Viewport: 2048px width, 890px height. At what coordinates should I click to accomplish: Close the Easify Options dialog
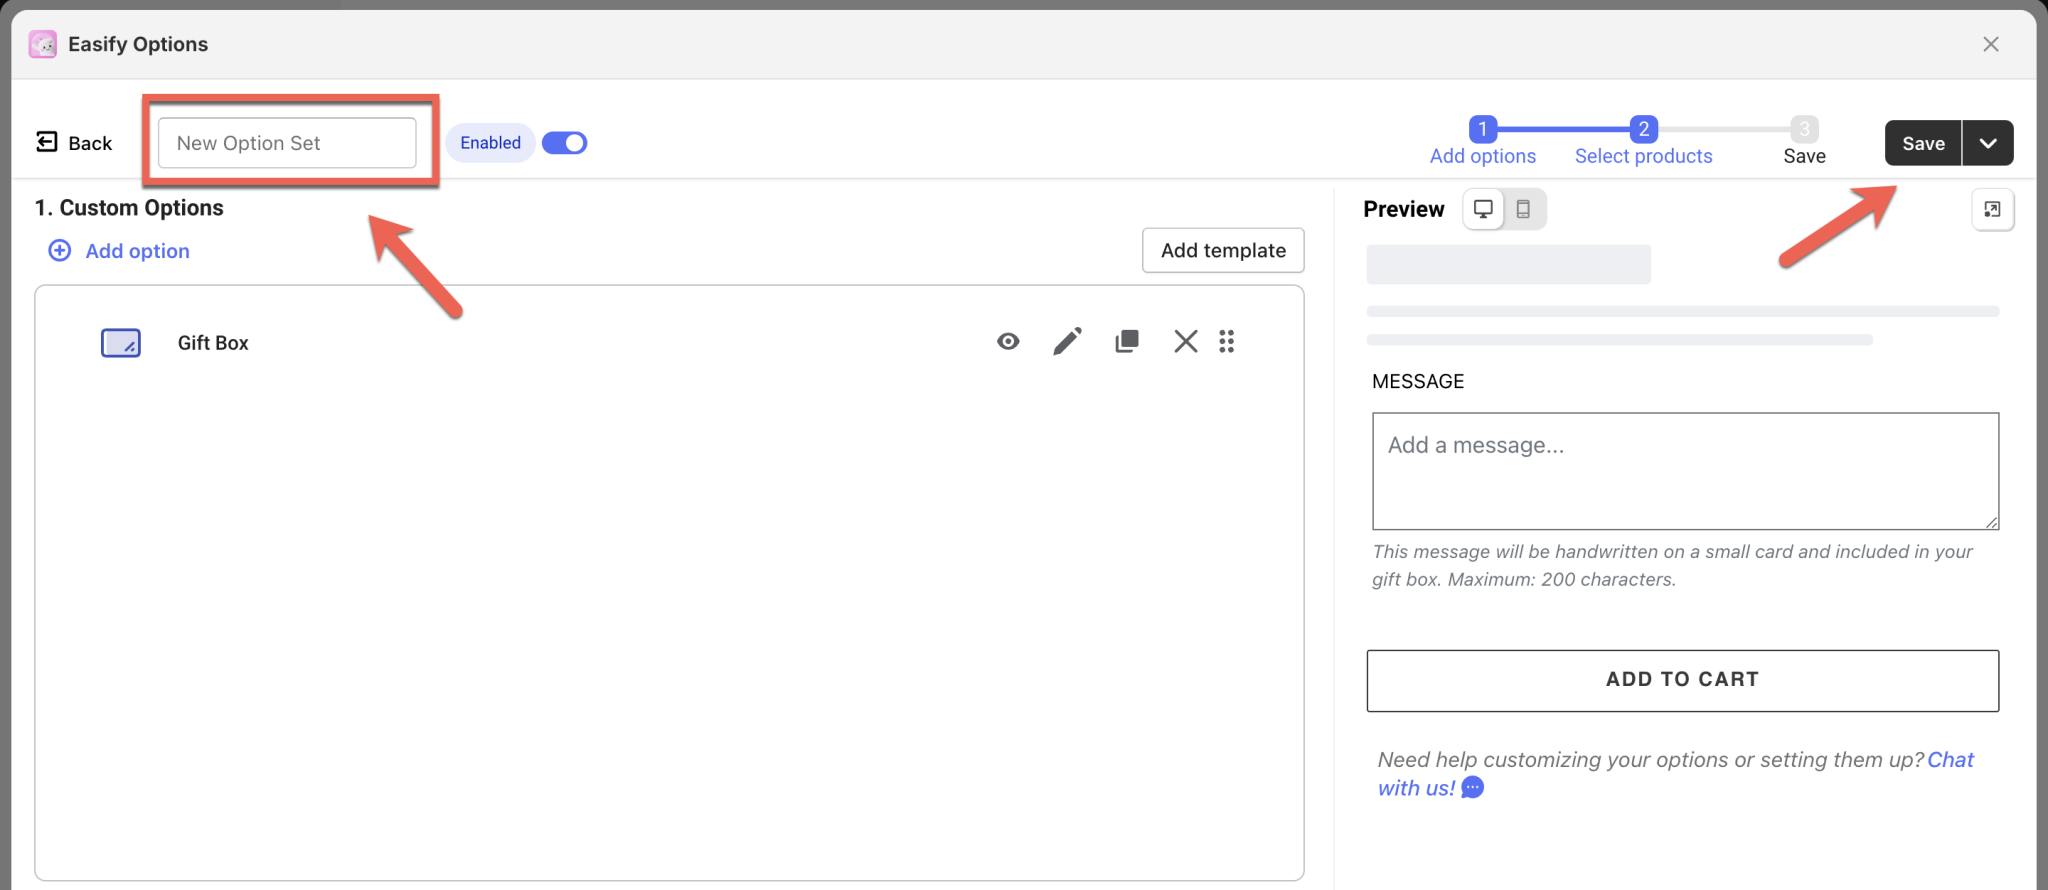[x=1991, y=44]
